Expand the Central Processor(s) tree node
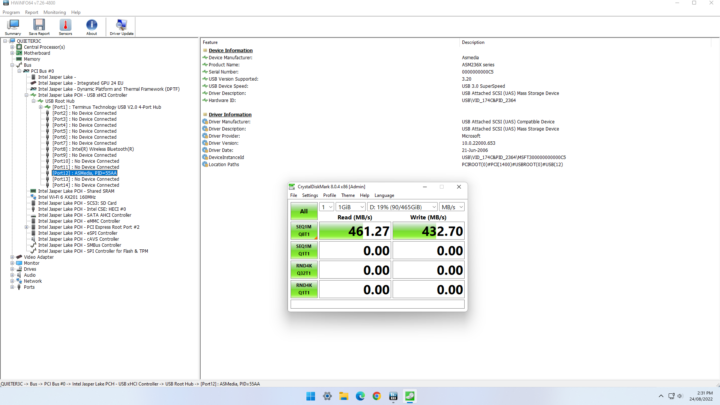The height and width of the screenshot is (405, 720). [x=12, y=47]
